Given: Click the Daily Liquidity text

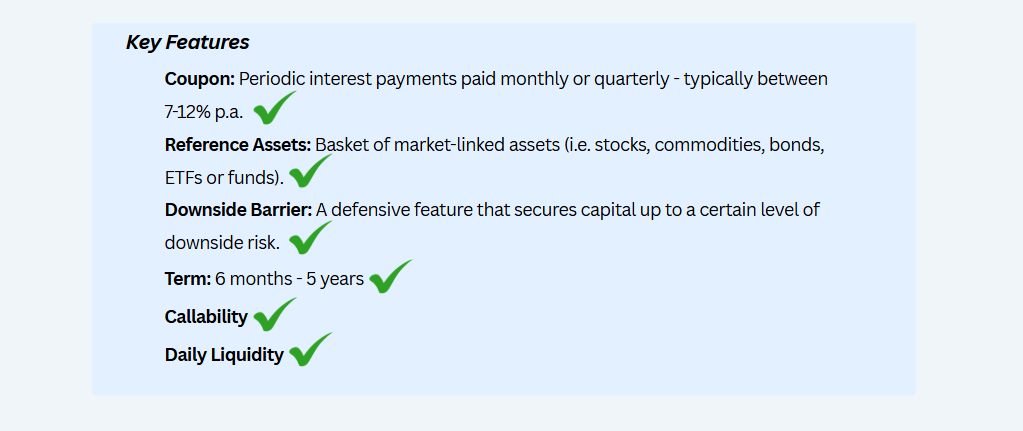Looking at the screenshot, I should click(x=224, y=355).
